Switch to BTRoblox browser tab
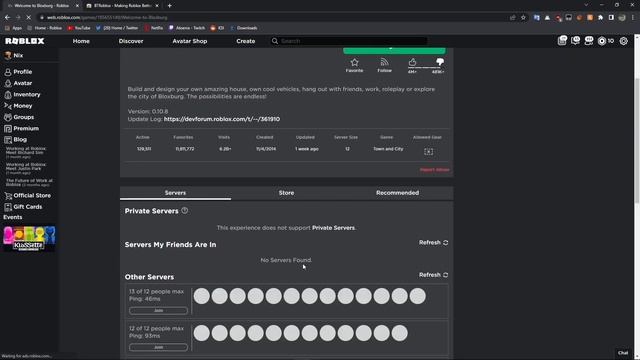 click(x=122, y=6)
